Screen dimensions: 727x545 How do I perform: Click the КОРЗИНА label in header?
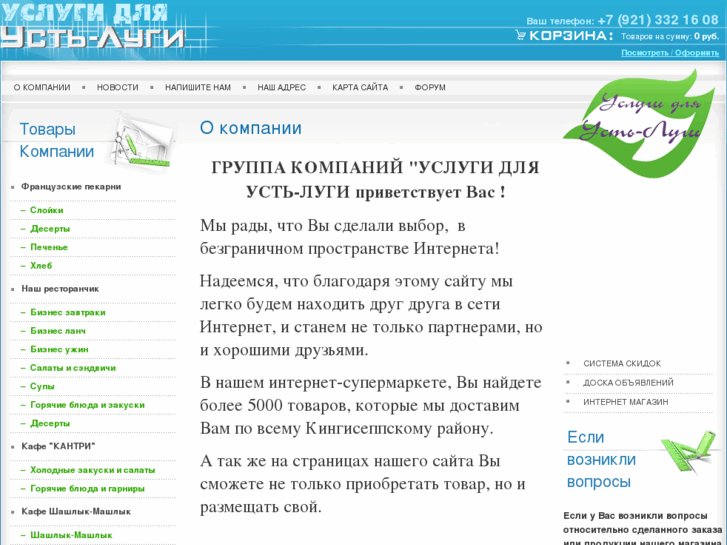tap(571, 36)
